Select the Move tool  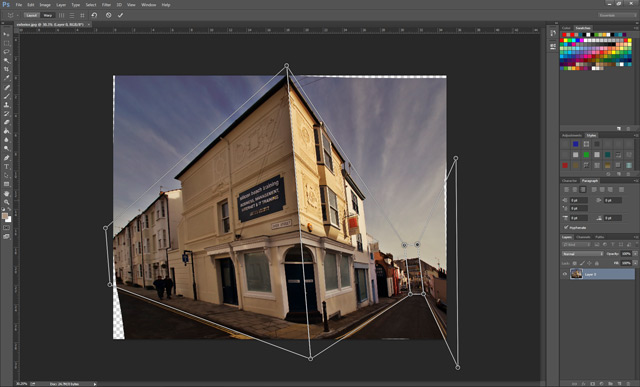(7, 34)
